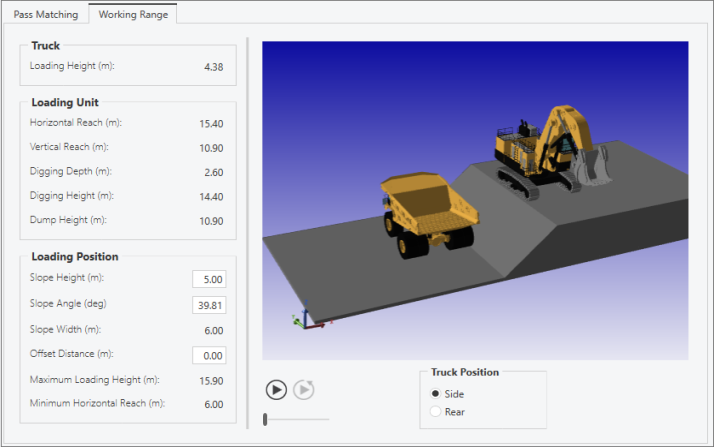Click the Loading Unit group heading
Viewport: 714px width, 447px height.
[x=65, y=102]
